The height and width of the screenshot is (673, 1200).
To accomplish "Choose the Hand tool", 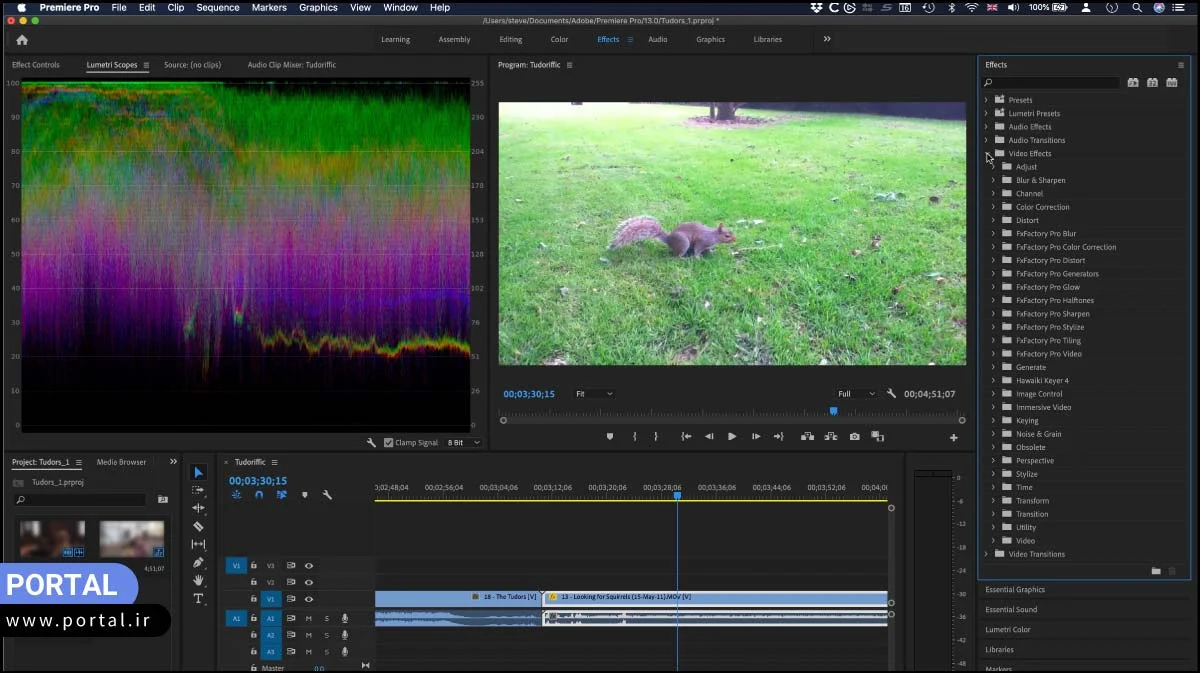I will tap(198, 580).
